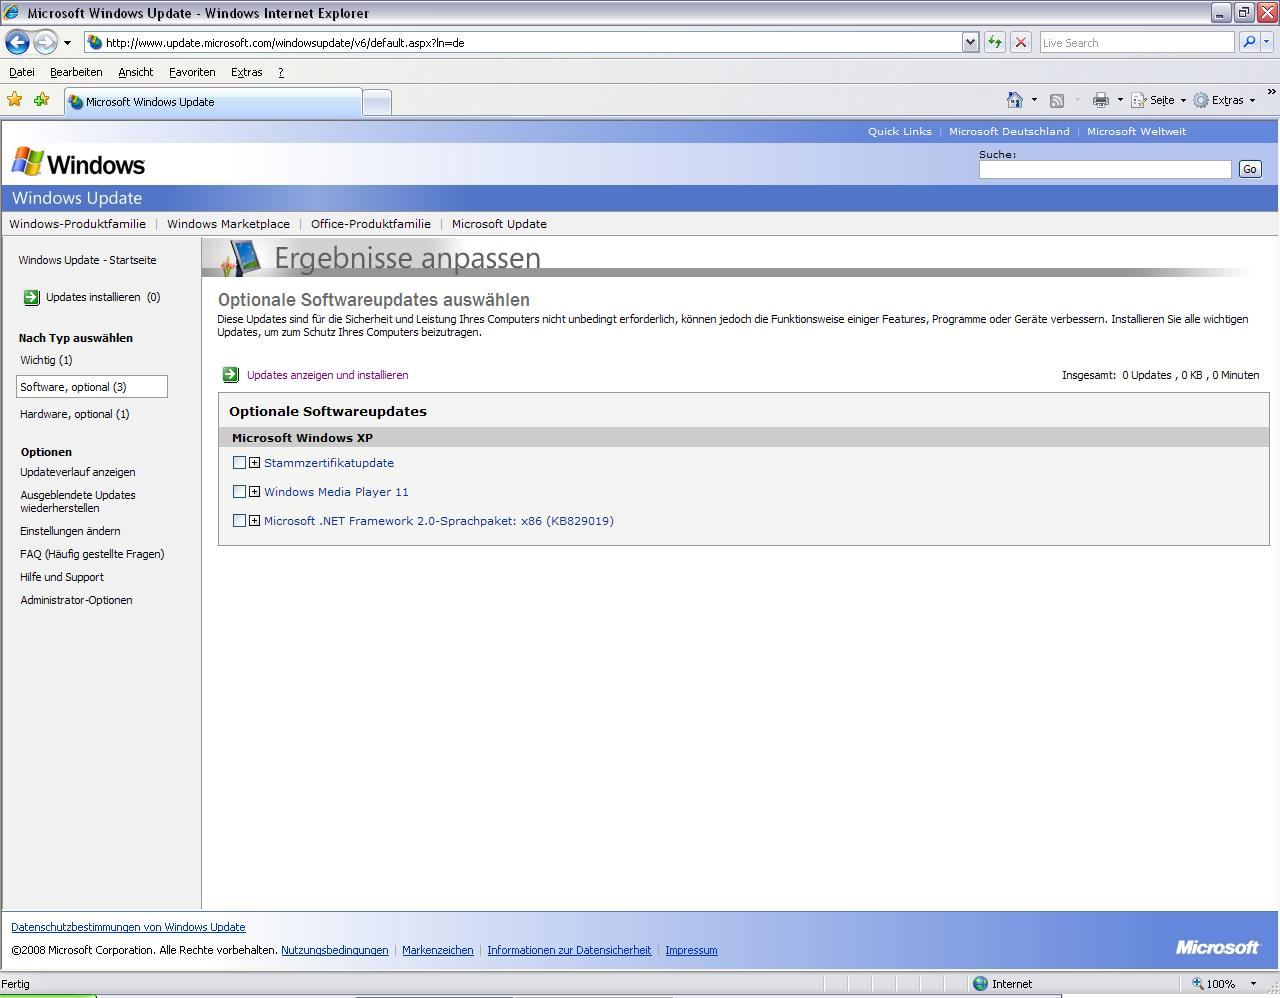Screen dimensions: 1280x998
Task: Open the Microsoft Weltweit link
Action: pyautogui.click(x=1136, y=131)
